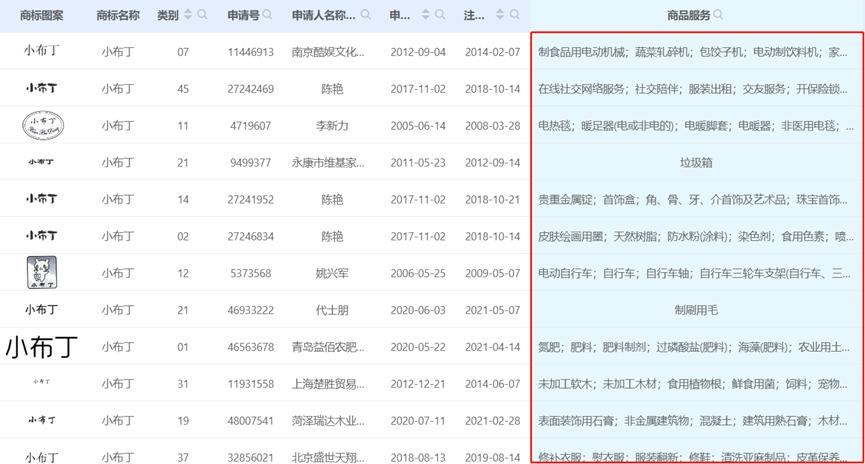Click the trademark image in row 9499377
The width and height of the screenshot is (865, 464).
tap(41, 162)
